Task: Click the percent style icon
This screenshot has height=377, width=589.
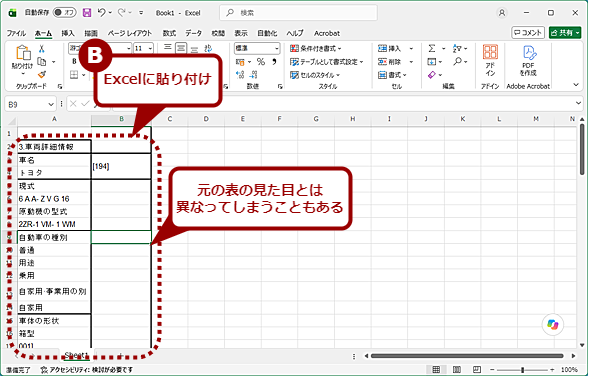Action: tap(261, 62)
